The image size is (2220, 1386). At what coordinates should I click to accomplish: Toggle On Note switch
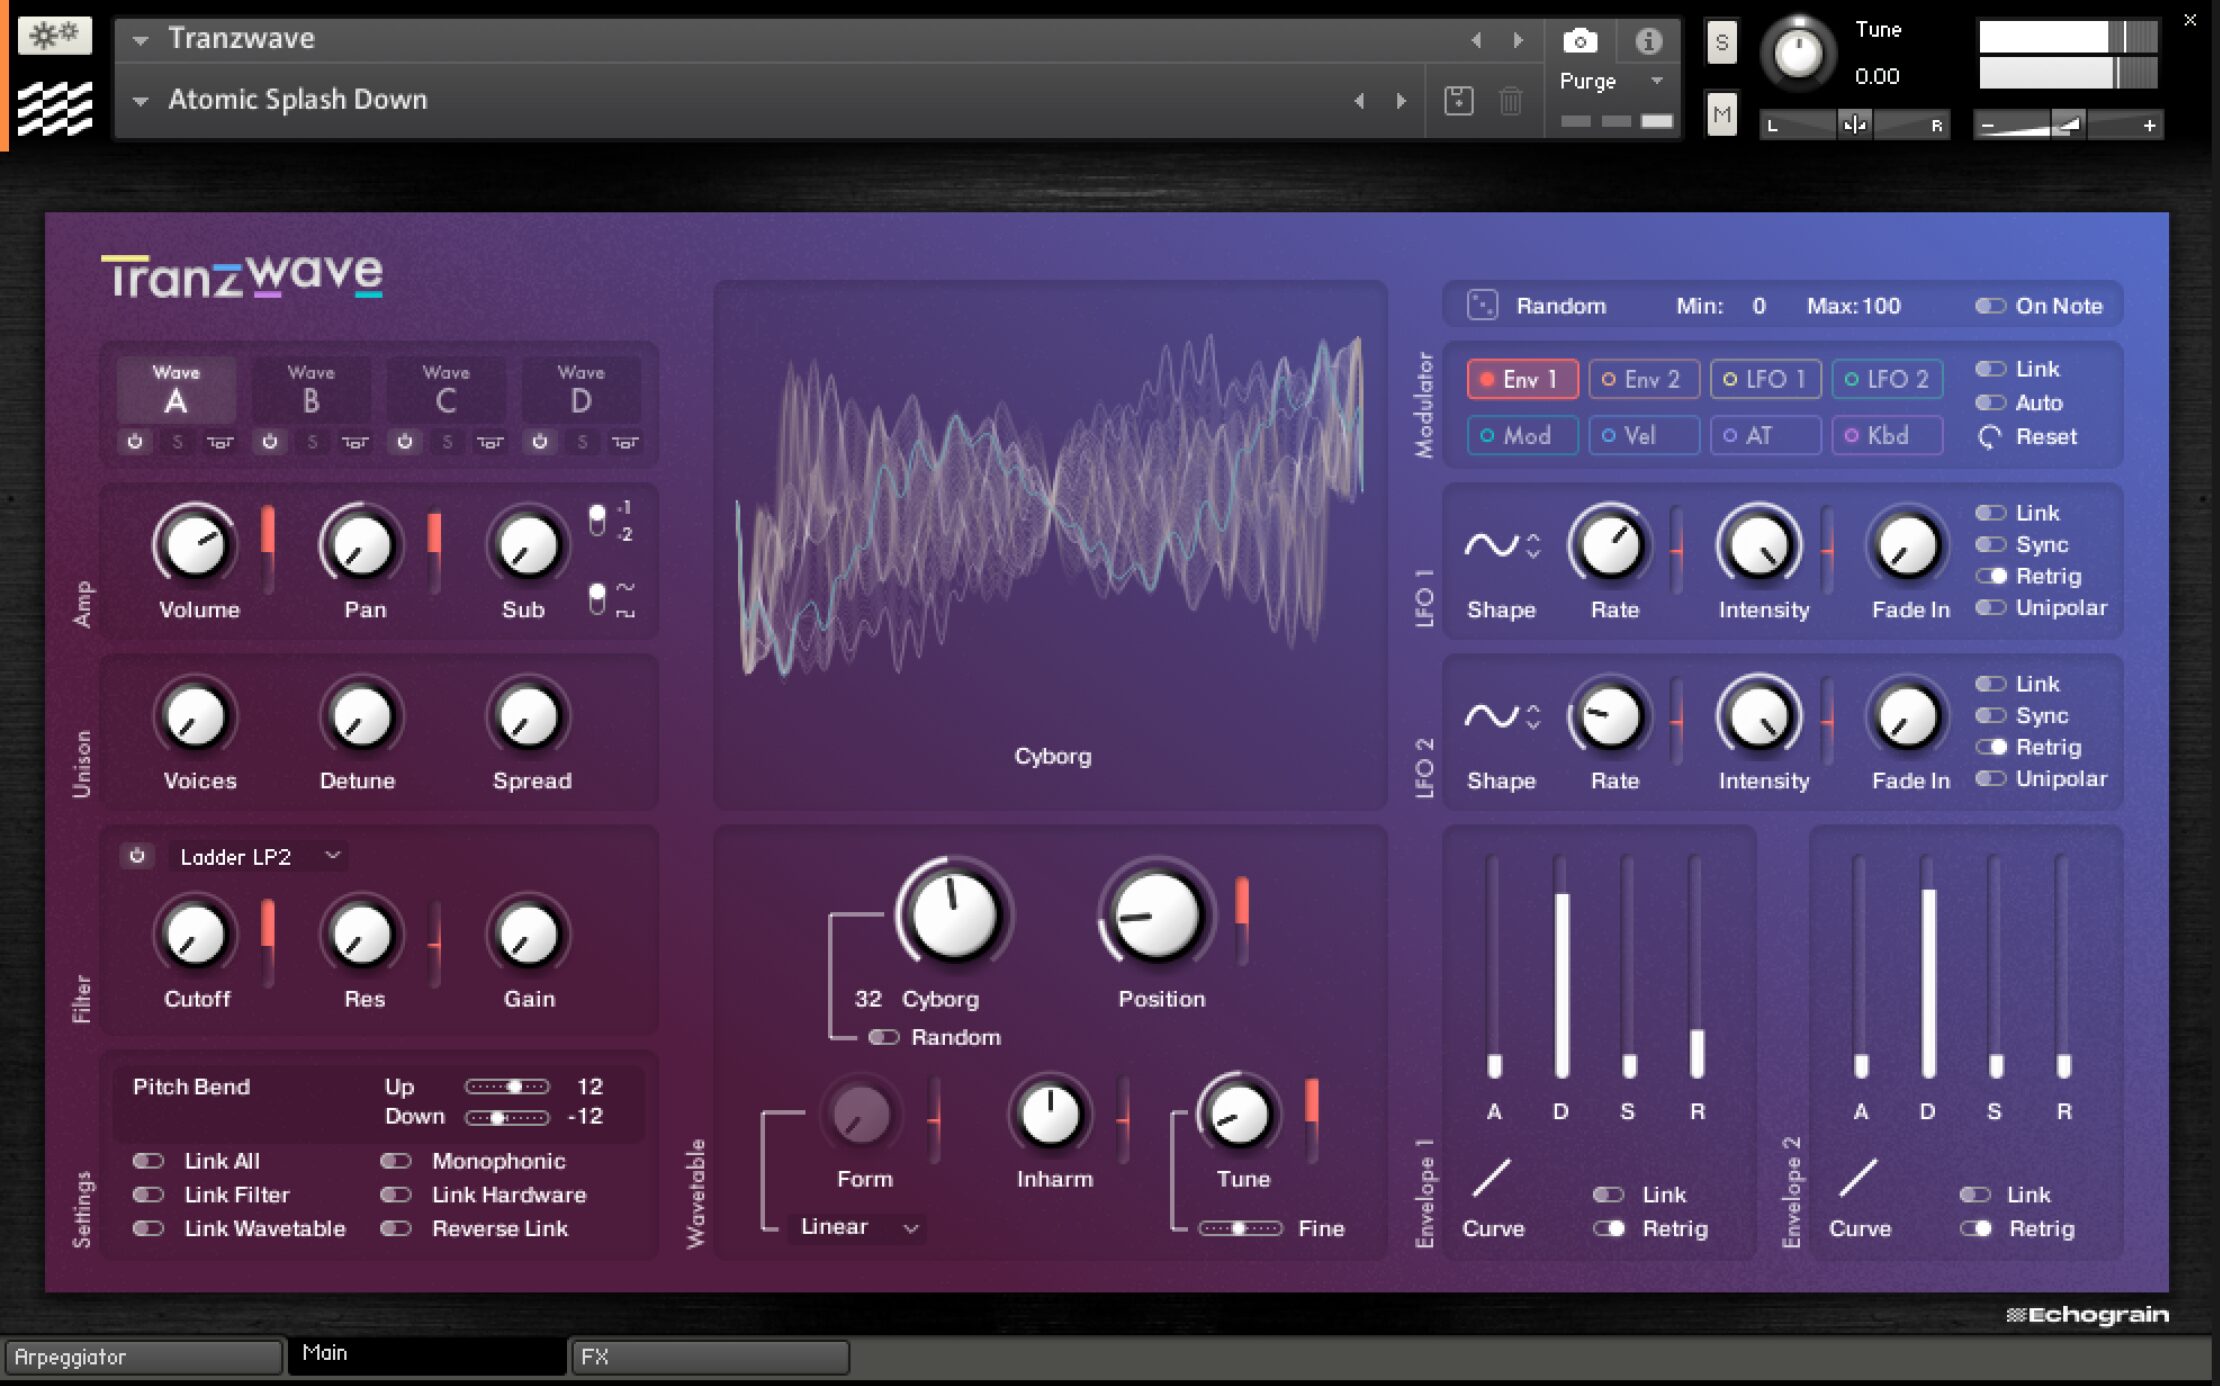(x=1989, y=306)
